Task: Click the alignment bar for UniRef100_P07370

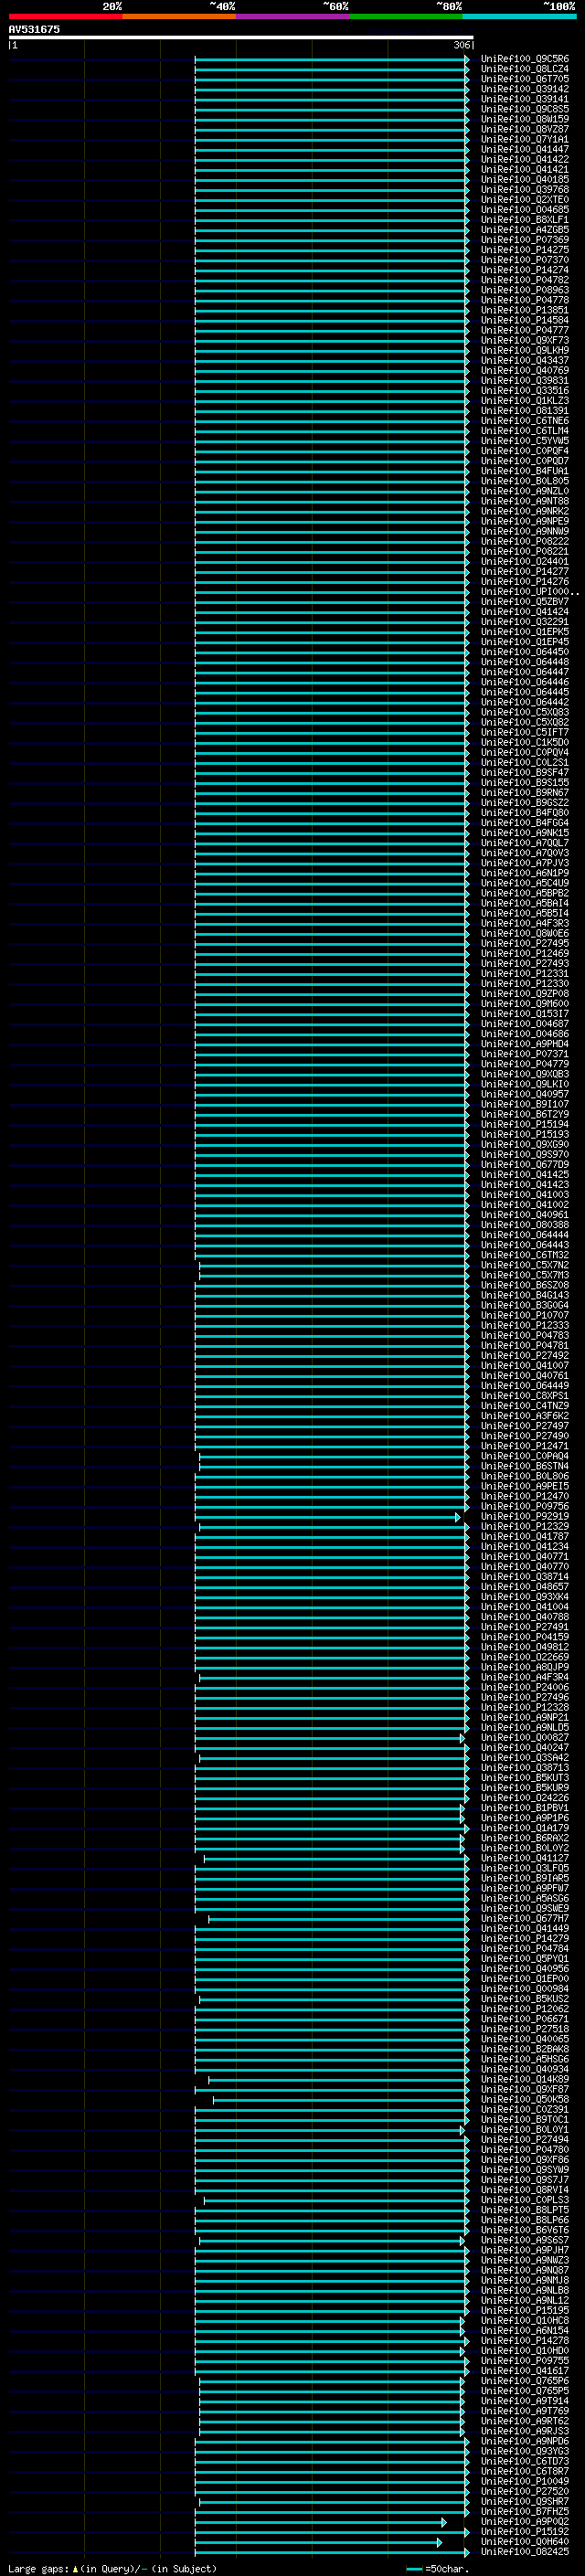Action: tap(332, 260)
